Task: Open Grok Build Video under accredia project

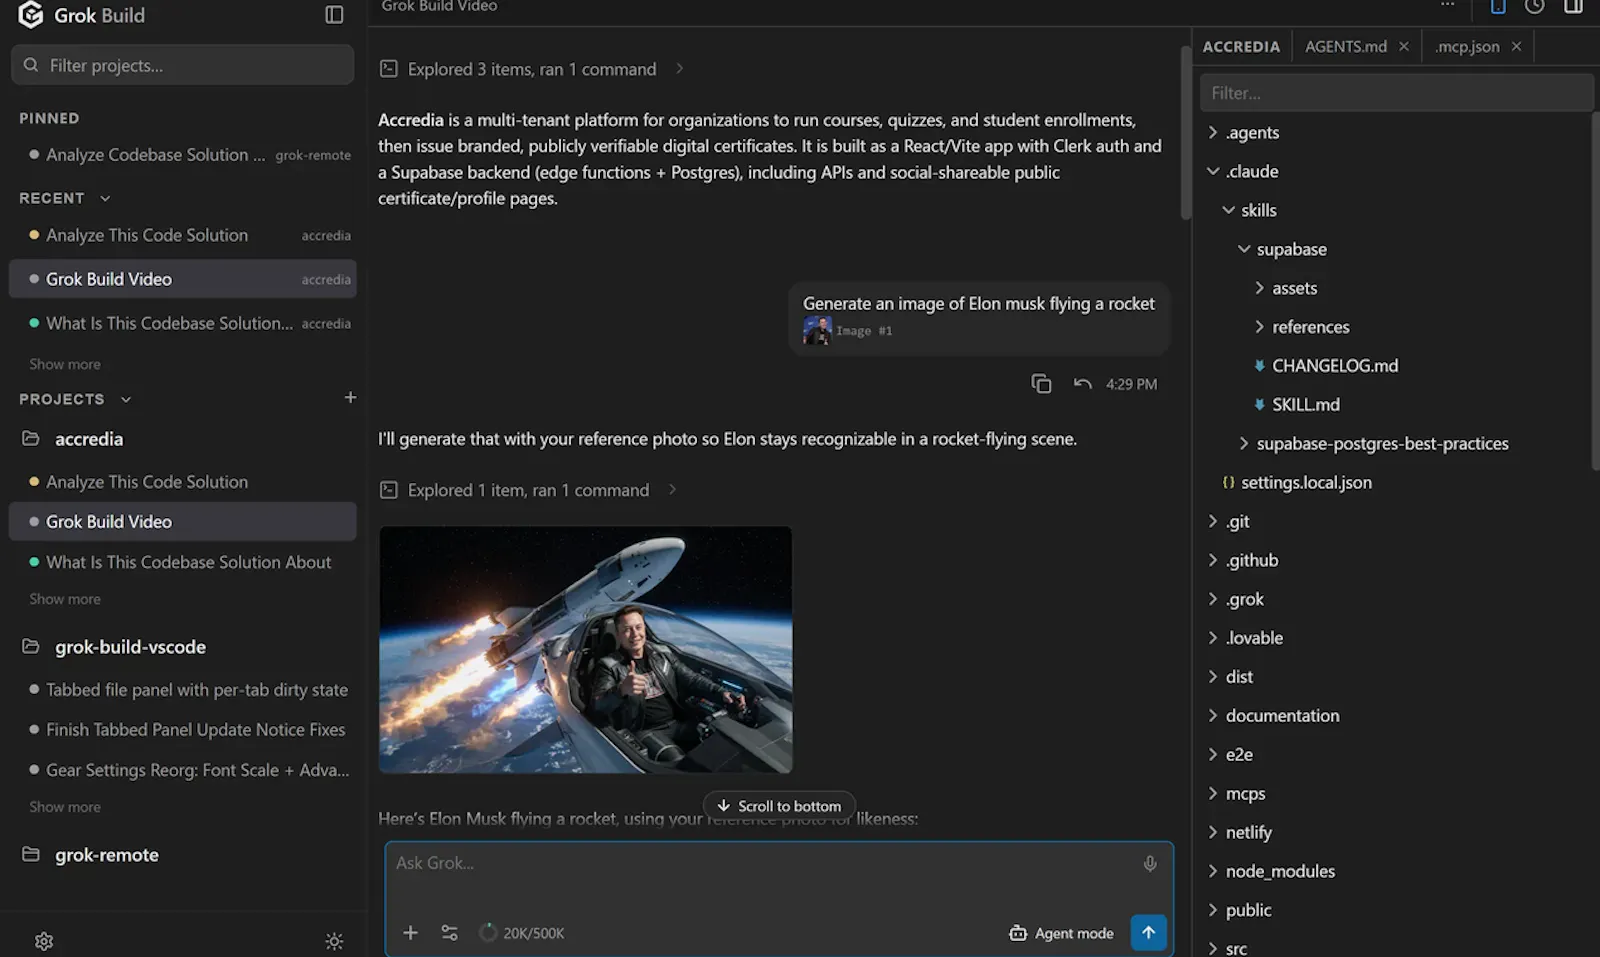Action: (183, 522)
